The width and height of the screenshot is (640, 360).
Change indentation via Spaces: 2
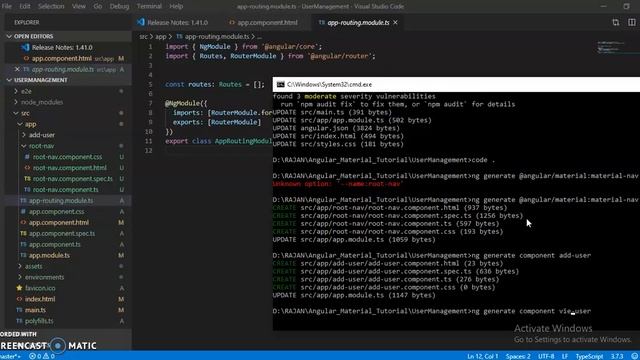[x=518, y=356]
